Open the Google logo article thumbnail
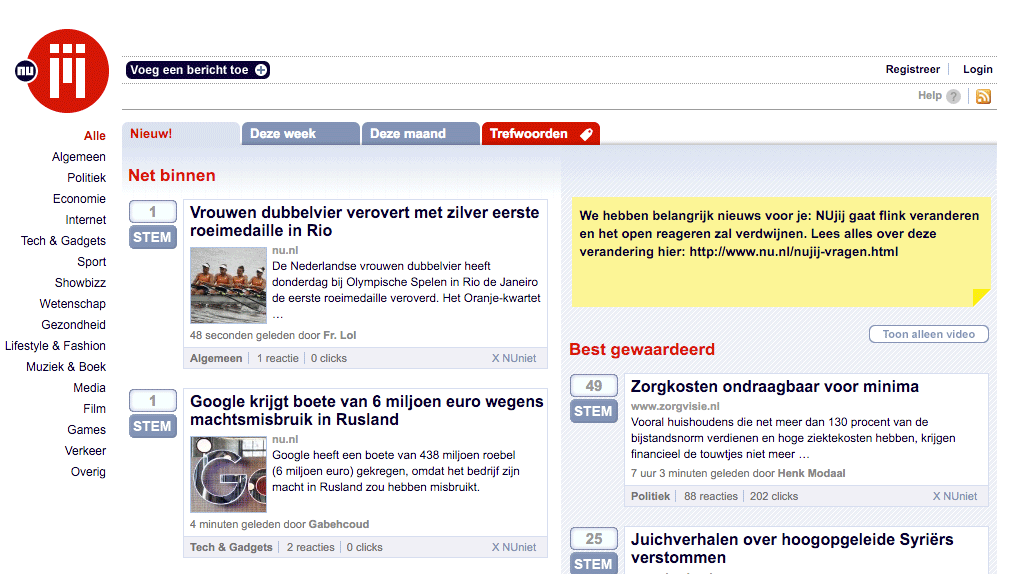The width and height of the screenshot is (1017, 574). (x=228, y=474)
